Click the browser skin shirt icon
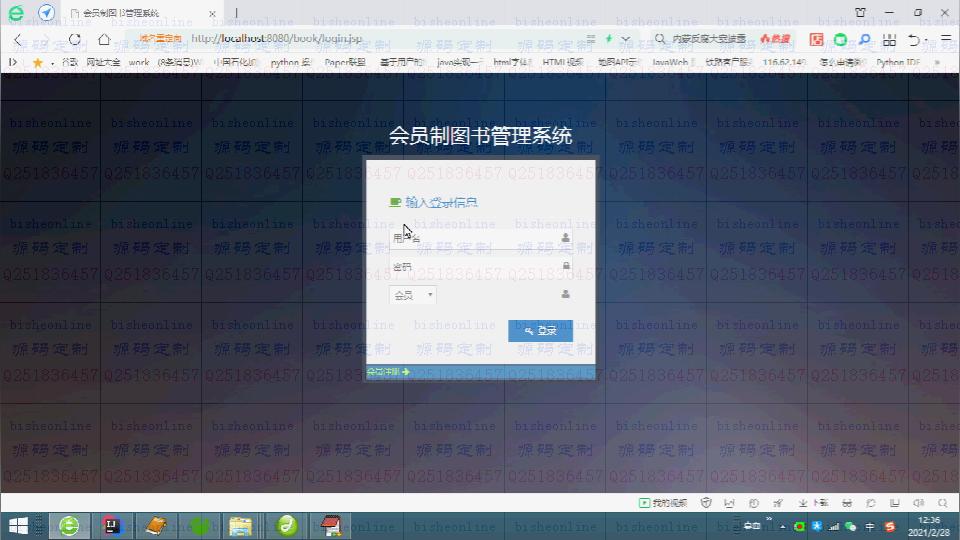The width and height of the screenshot is (960, 540). (x=860, y=12)
